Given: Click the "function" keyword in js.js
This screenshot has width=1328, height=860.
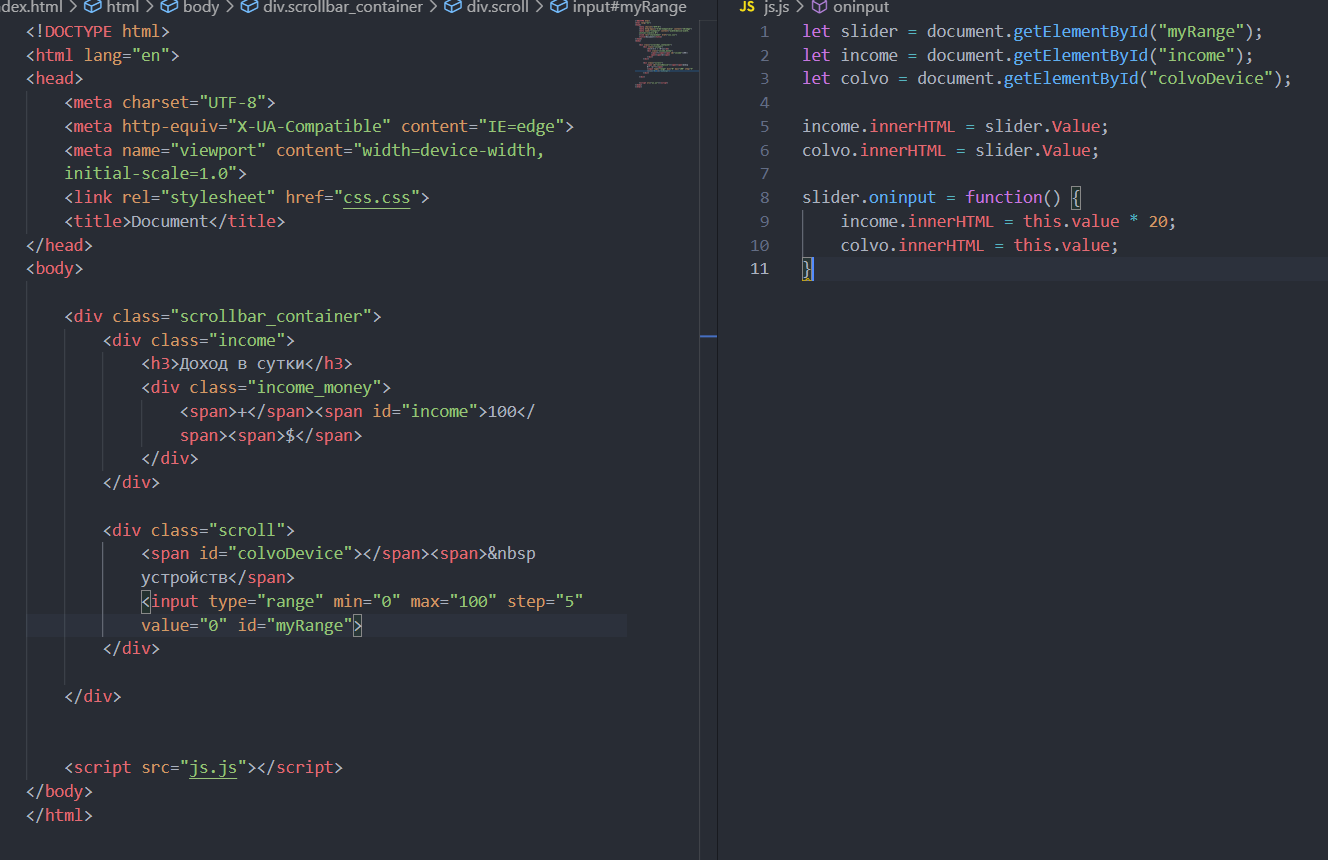Looking at the screenshot, I should coord(1004,197).
